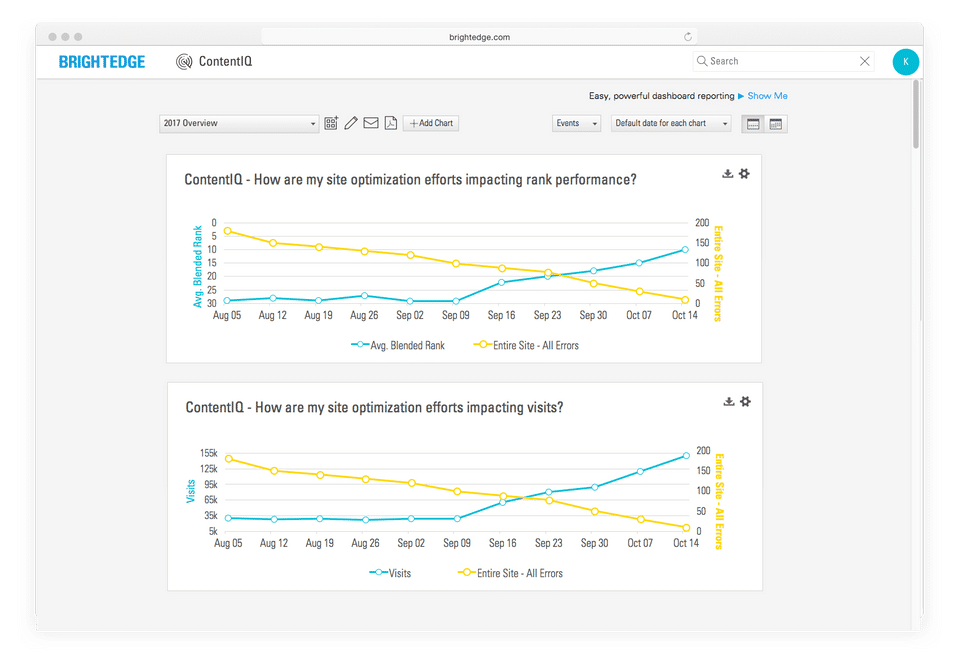Open ContentIQ product icon
This screenshot has width=960, height=655.
[184, 62]
